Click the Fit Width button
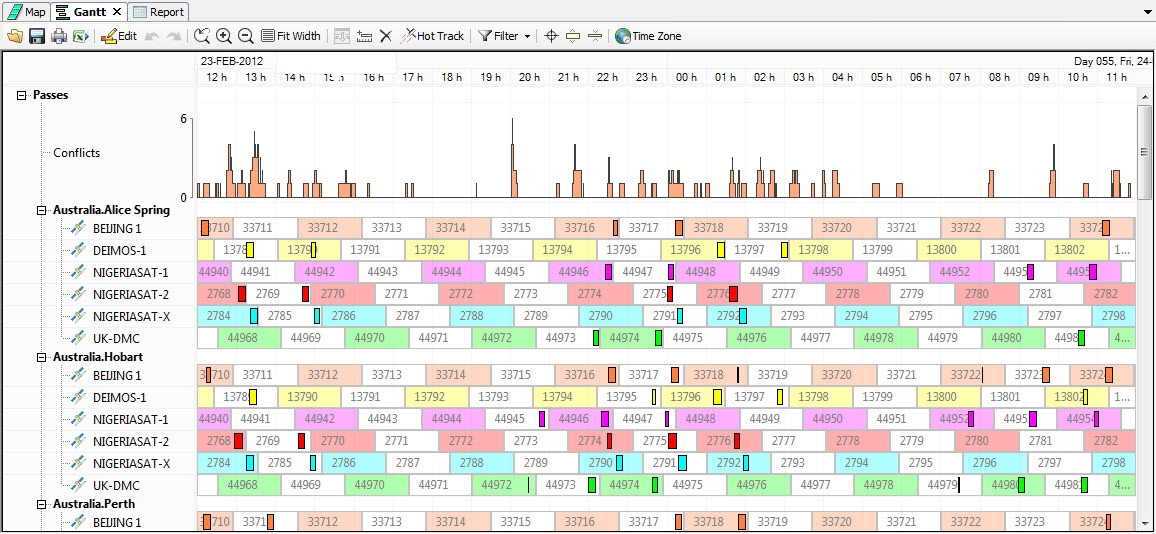The height and width of the screenshot is (534, 1156). click(290, 36)
